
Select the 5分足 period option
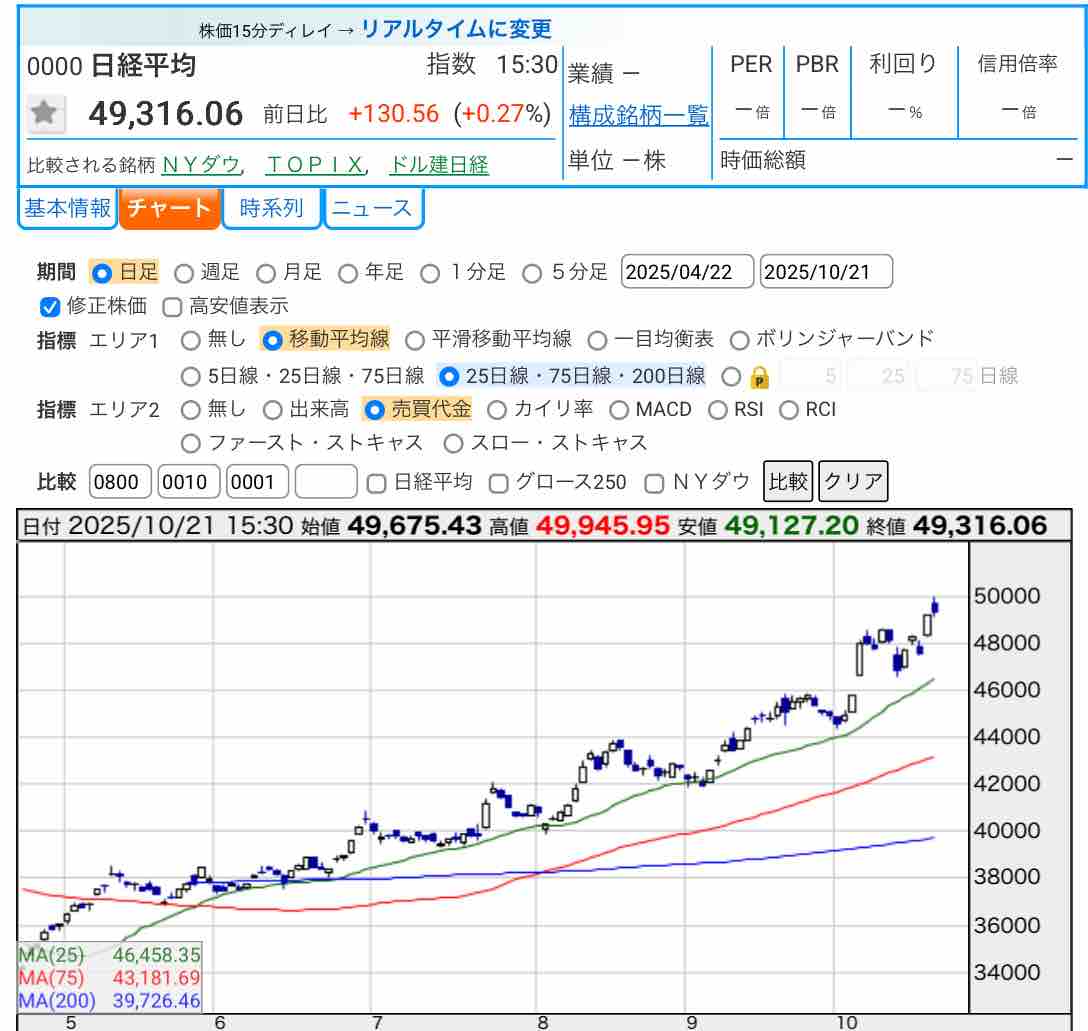pyautogui.click(x=533, y=272)
